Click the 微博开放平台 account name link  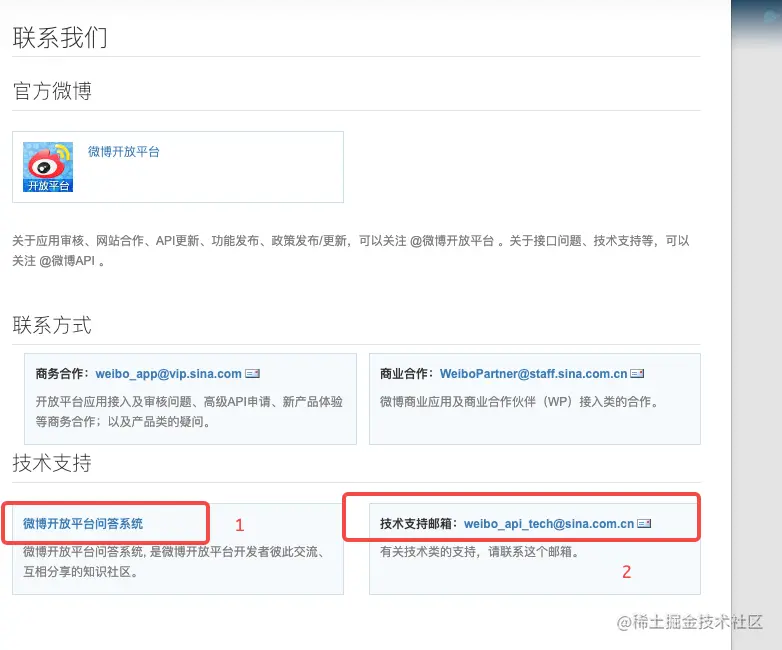(x=124, y=152)
